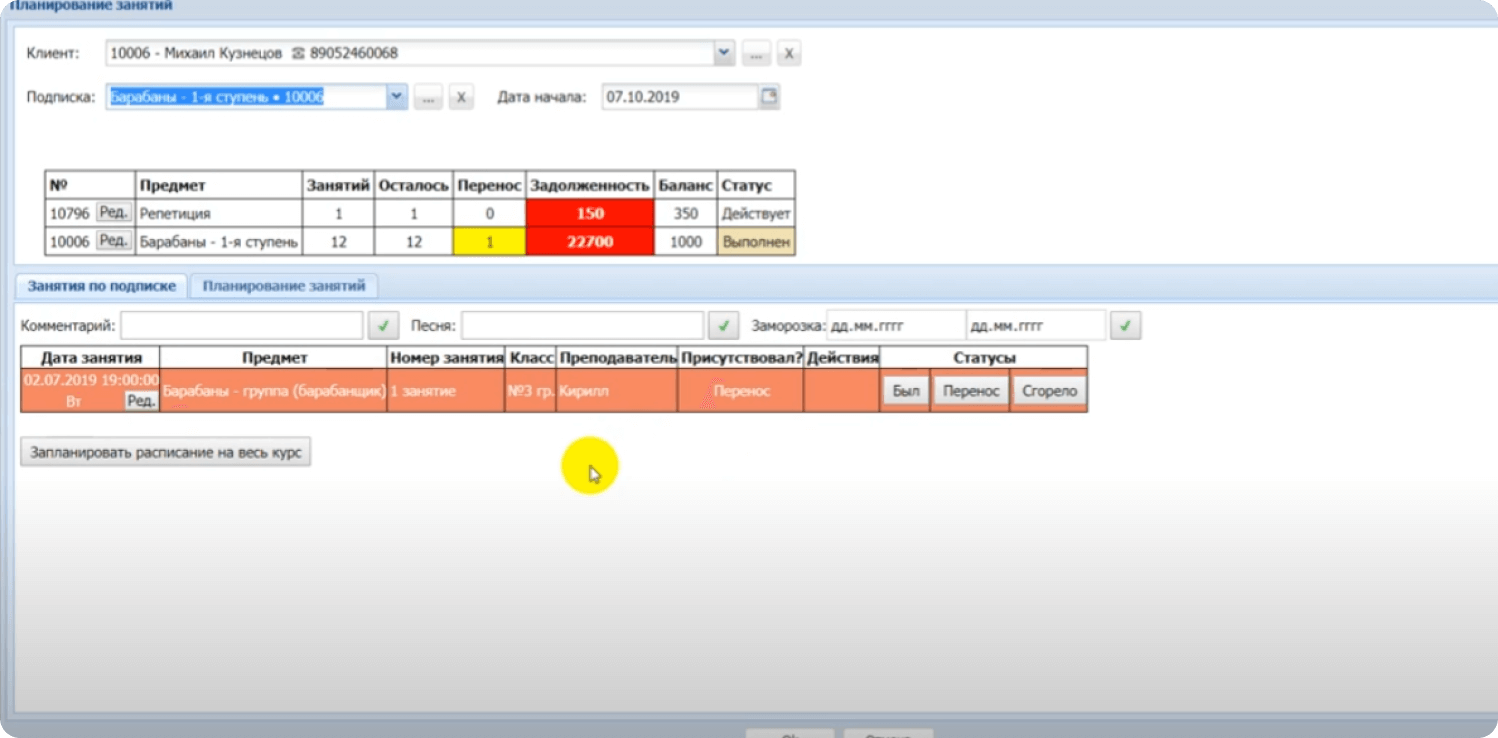Image resolution: width=1498 pixels, height=738 pixels.
Task: Confirm song with green checkmark
Action: 723,326
